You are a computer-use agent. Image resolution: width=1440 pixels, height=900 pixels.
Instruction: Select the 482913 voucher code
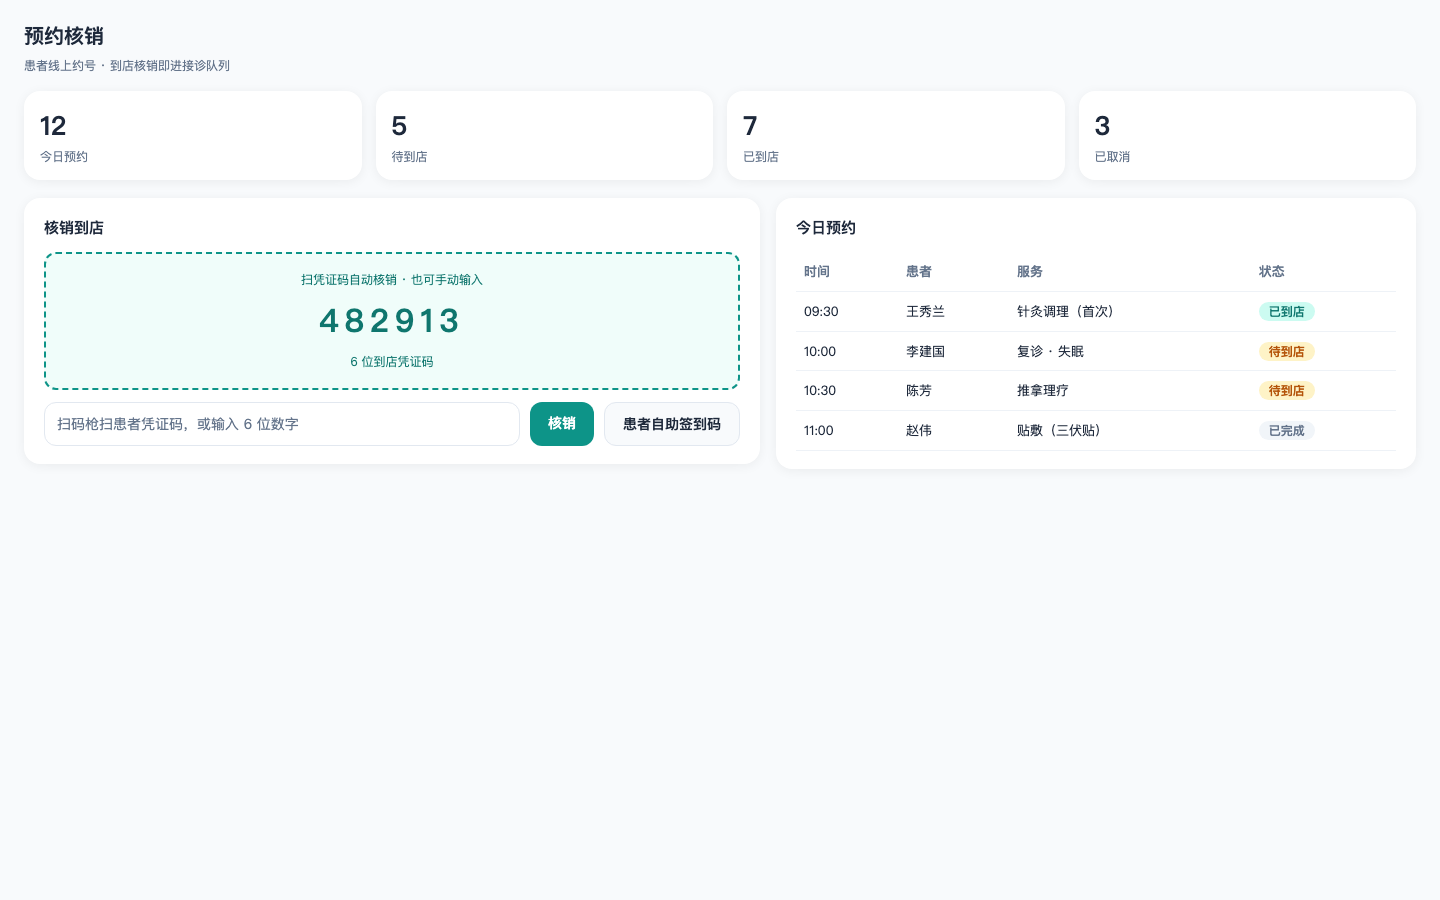391,321
